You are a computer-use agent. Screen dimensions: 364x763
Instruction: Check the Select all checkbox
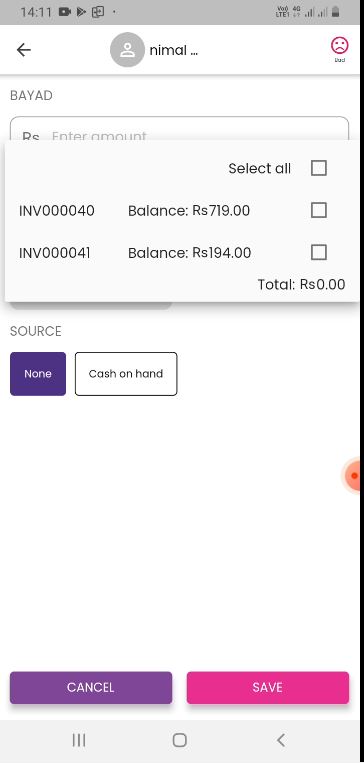click(319, 168)
